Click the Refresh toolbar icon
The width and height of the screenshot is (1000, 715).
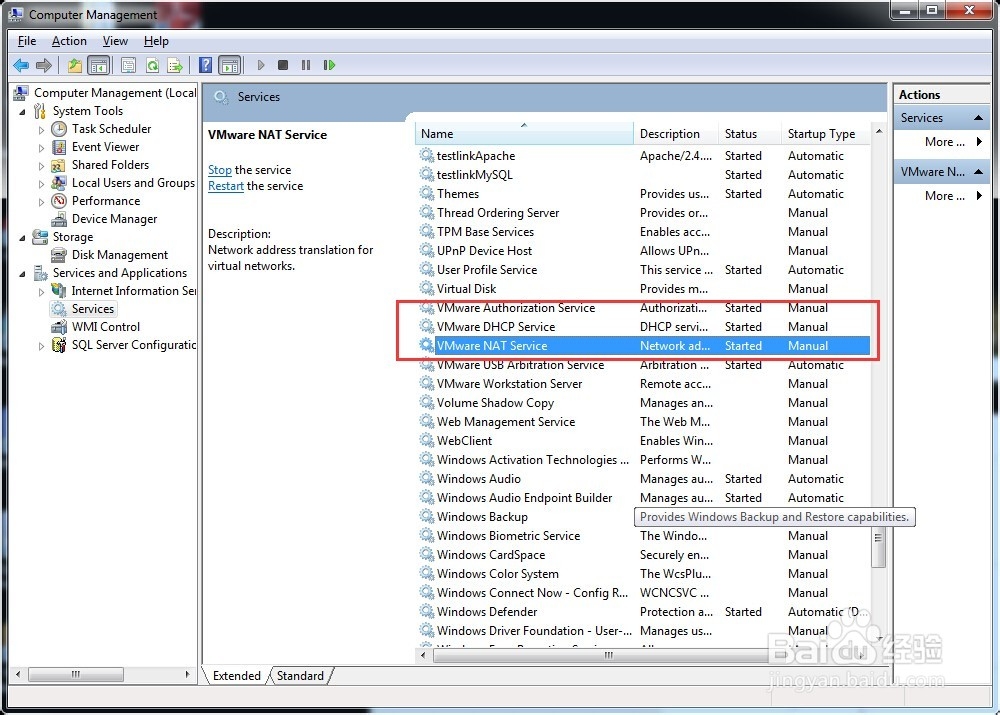coord(152,65)
